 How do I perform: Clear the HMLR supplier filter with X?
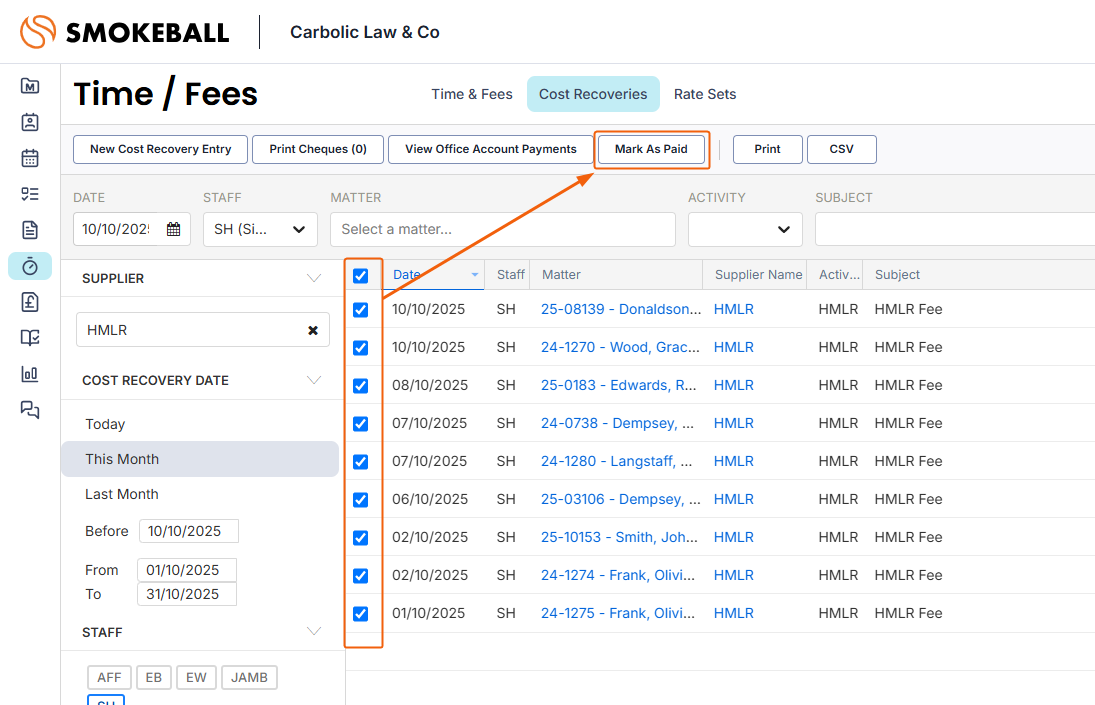coord(313,330)
